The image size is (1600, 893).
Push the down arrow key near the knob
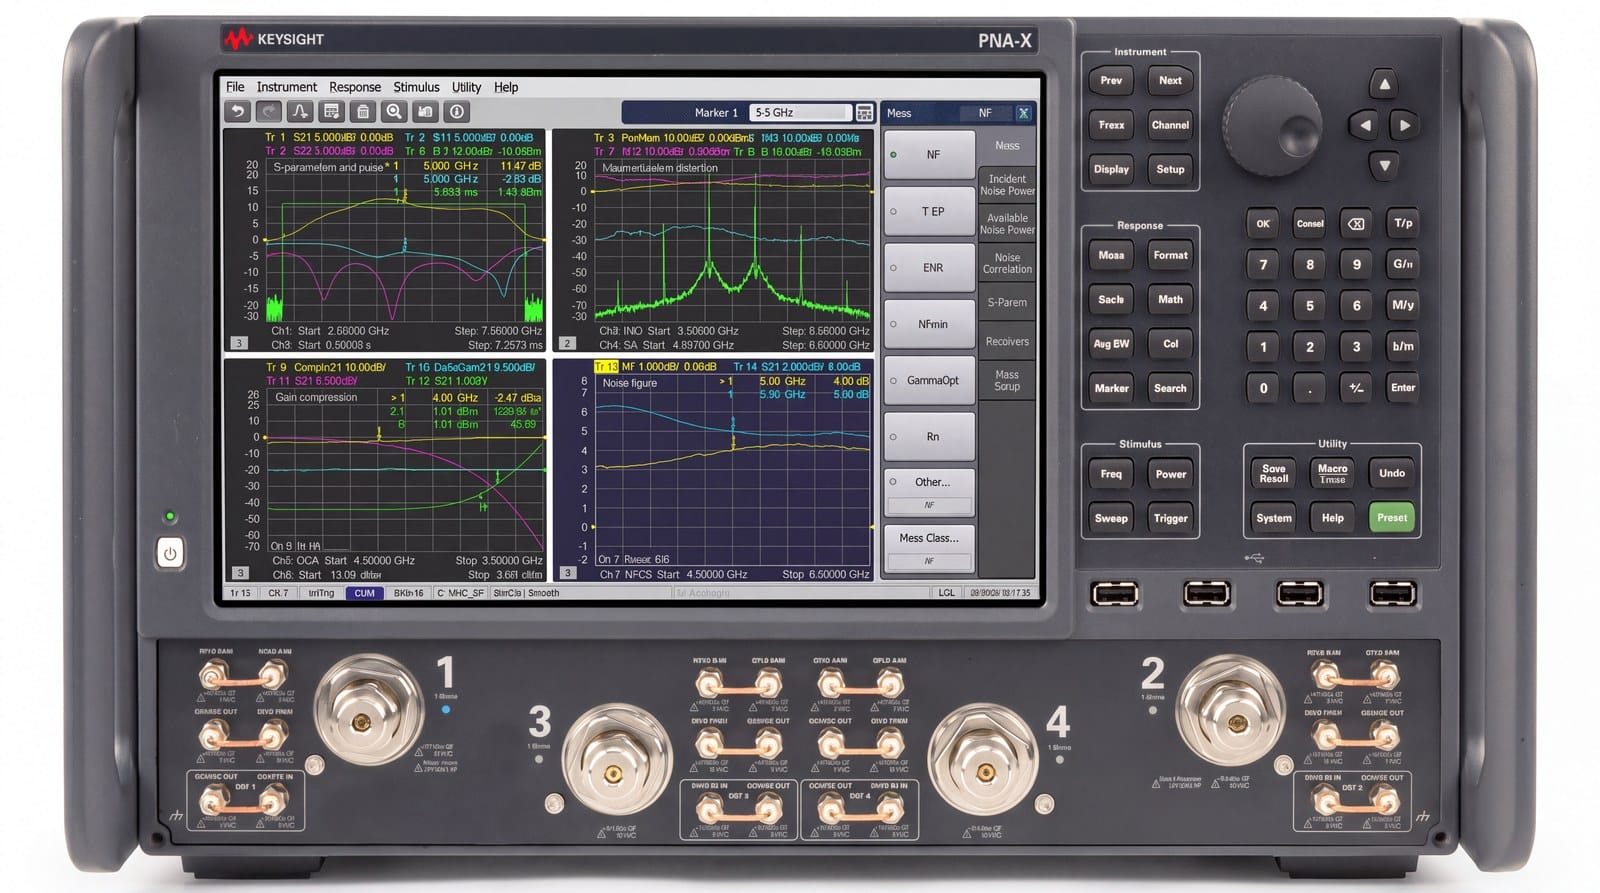tap(1384, 165)
